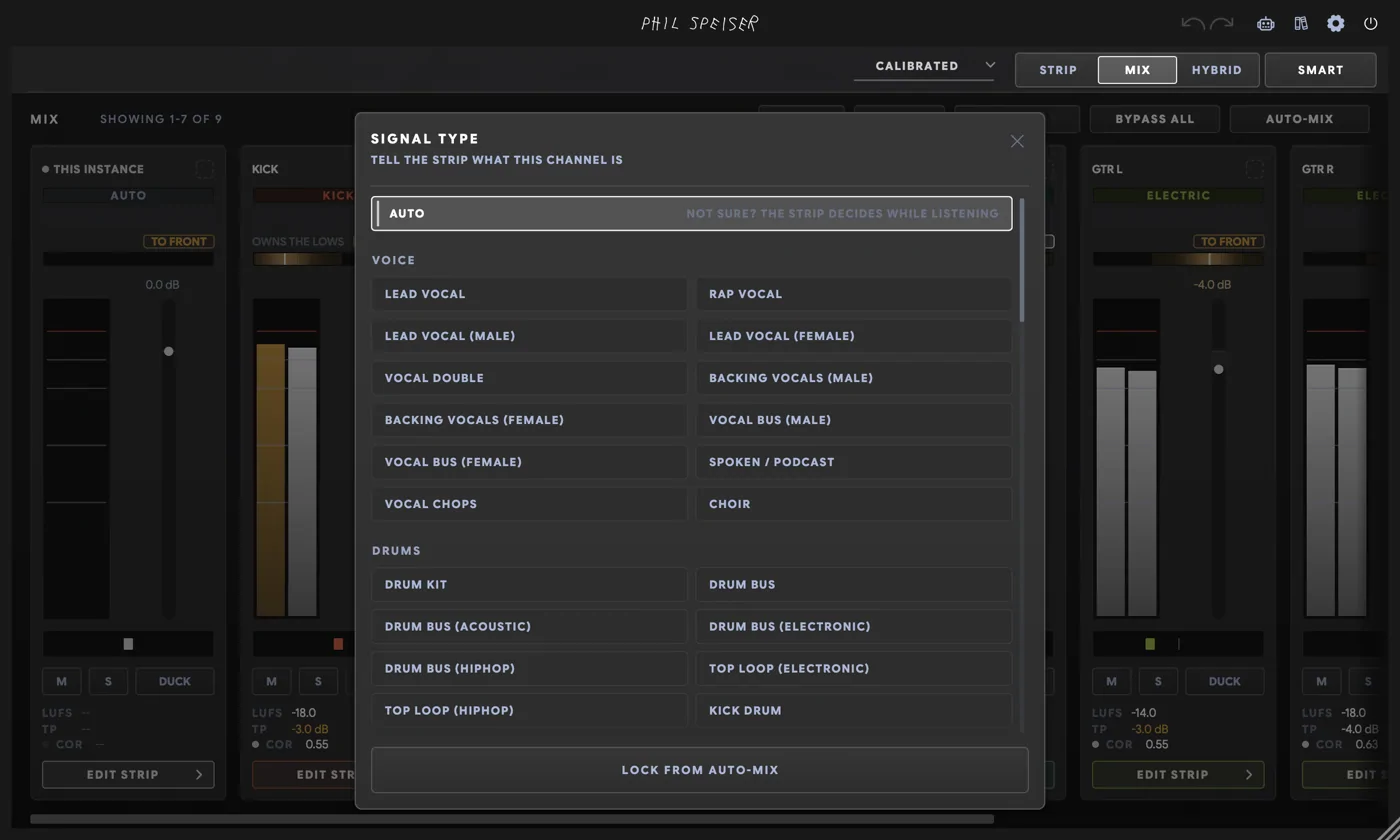Open Edit Strip for This Instance
This screenshot has height=840, width=1400.
(128, 774)
